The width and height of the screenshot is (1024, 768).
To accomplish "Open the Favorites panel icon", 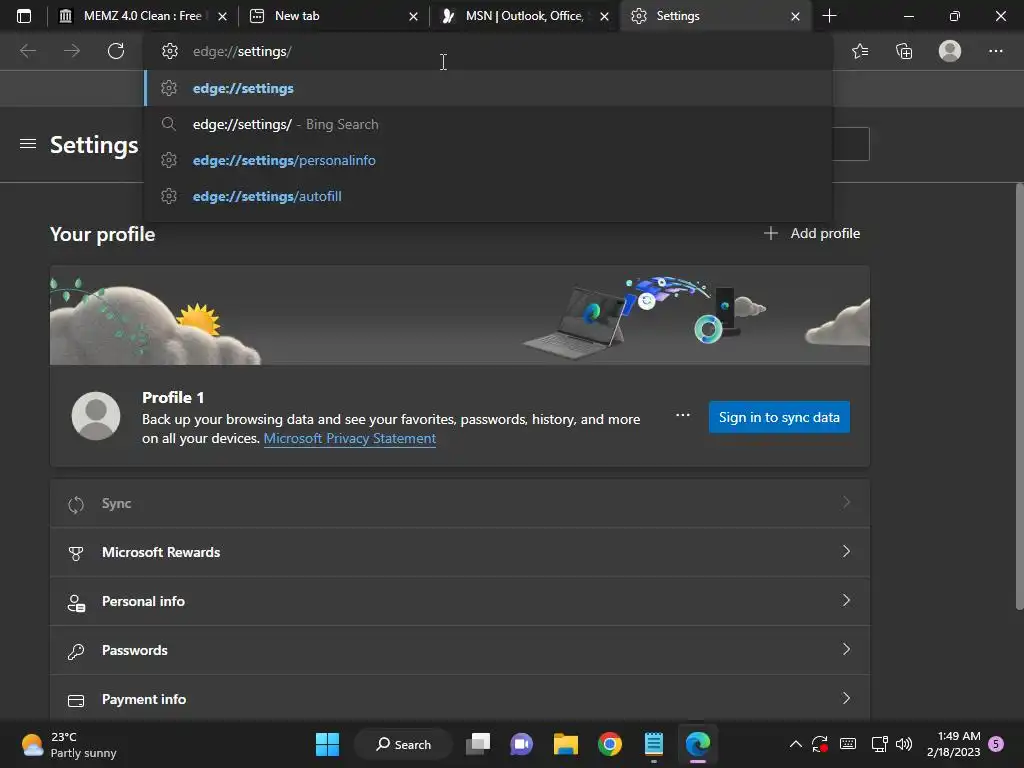I will [860, 51].
